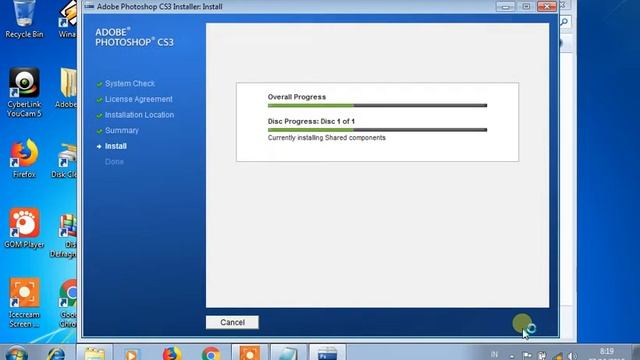The height and width of the screenshot is (360, 640).
Task: Click the Firefox icon on the taskbar
Action: click(x=172, y=353)
